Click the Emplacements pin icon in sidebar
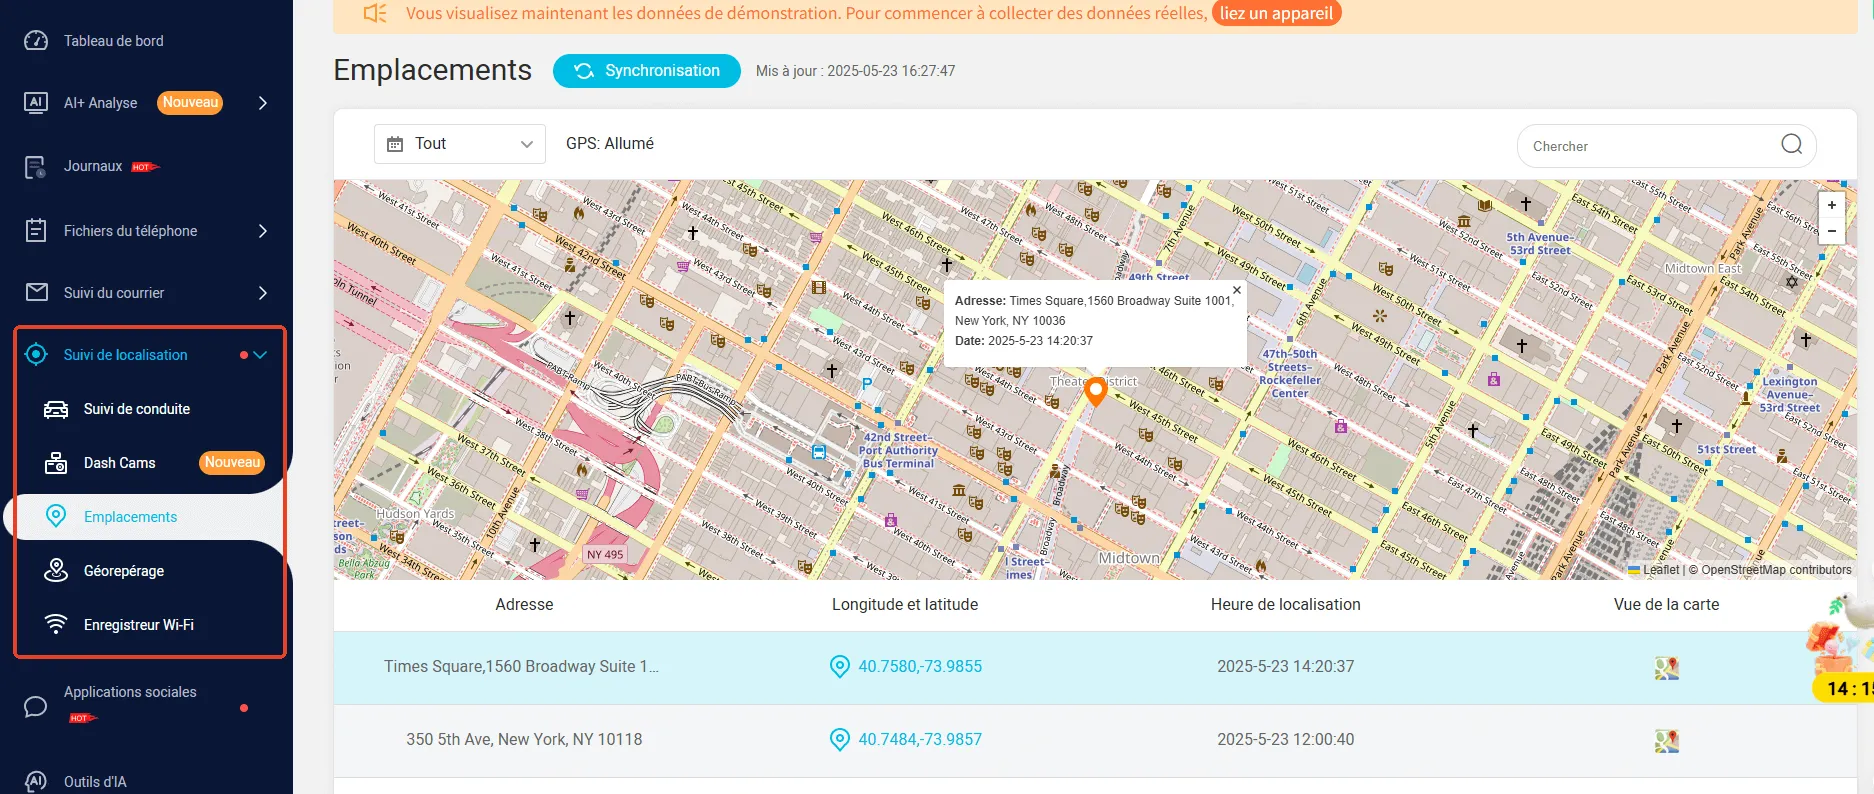Image resolution: width=1874 pixels, height=794 pixels. [x=56, y=516]
